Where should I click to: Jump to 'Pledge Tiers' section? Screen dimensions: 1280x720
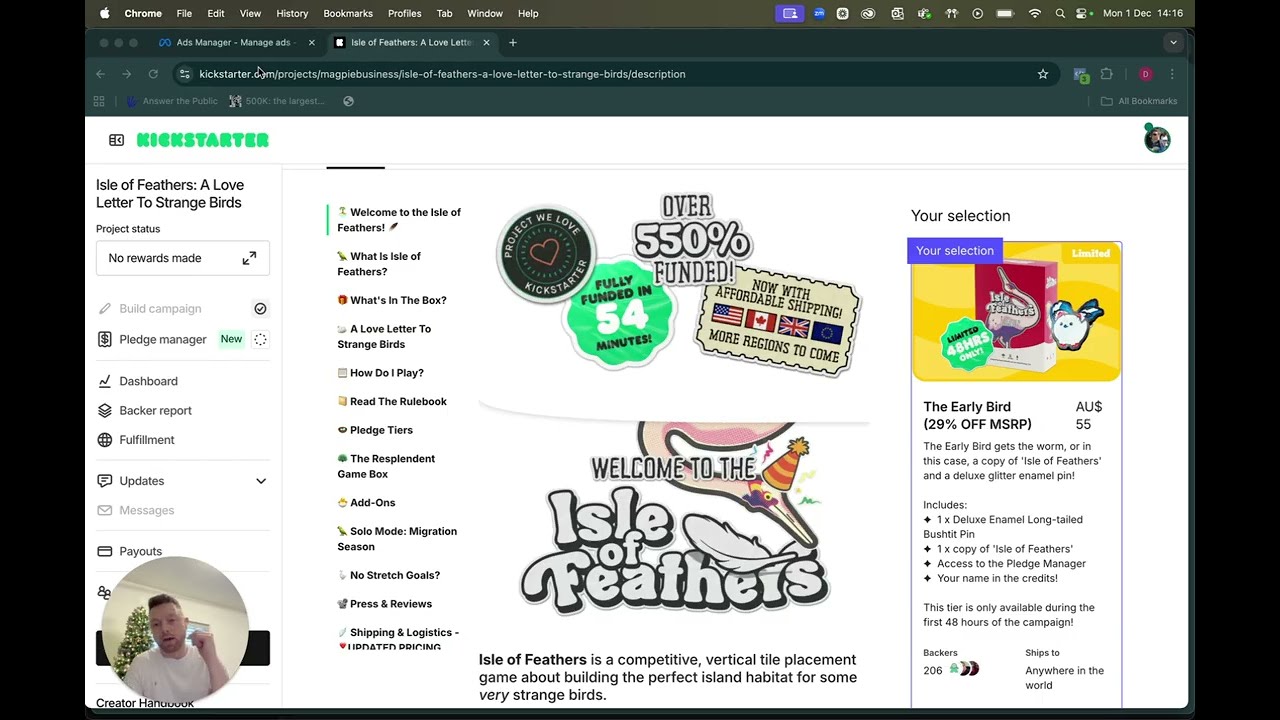375,430
